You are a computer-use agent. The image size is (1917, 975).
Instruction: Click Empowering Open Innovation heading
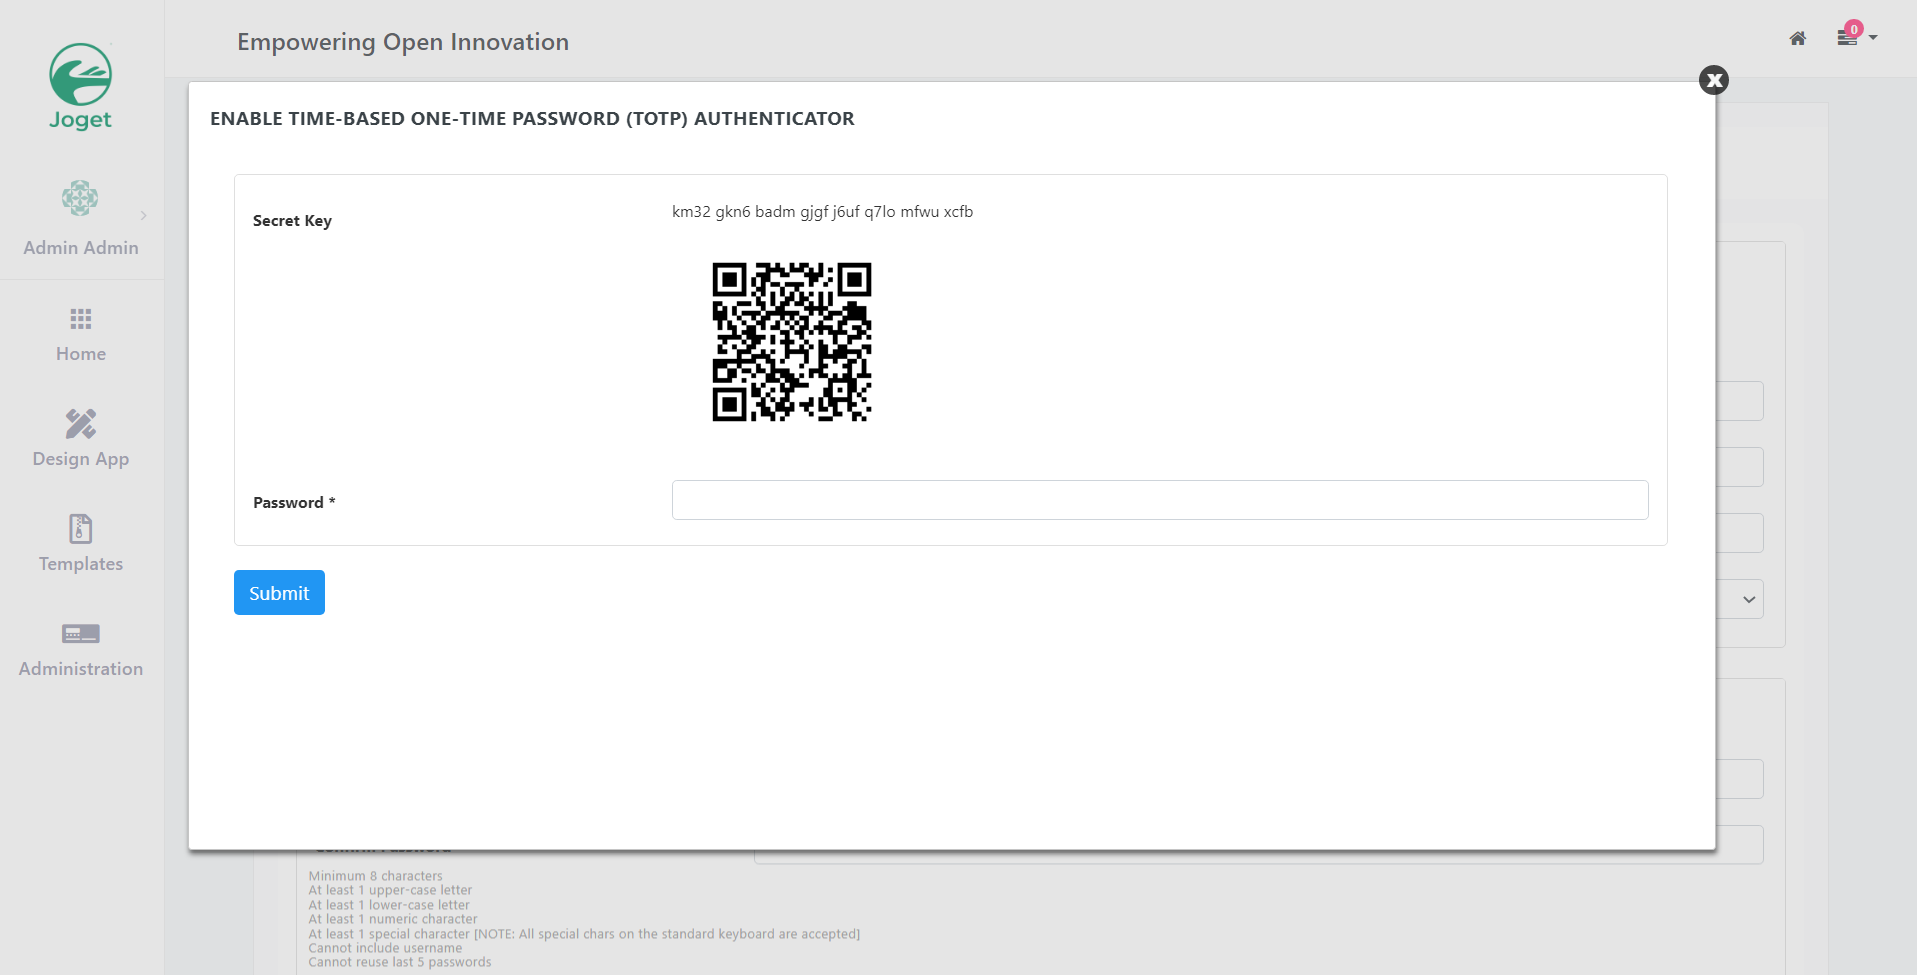403,42
